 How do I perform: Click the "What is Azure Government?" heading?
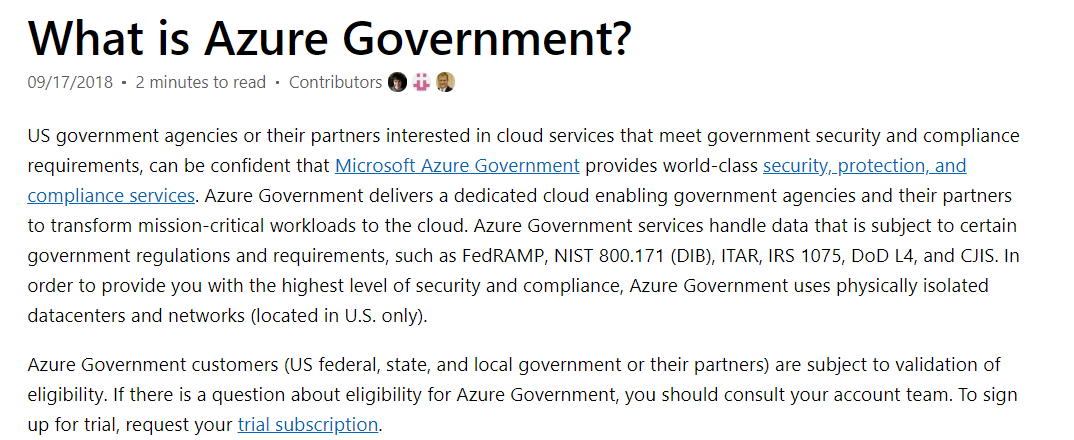point(330,38)
